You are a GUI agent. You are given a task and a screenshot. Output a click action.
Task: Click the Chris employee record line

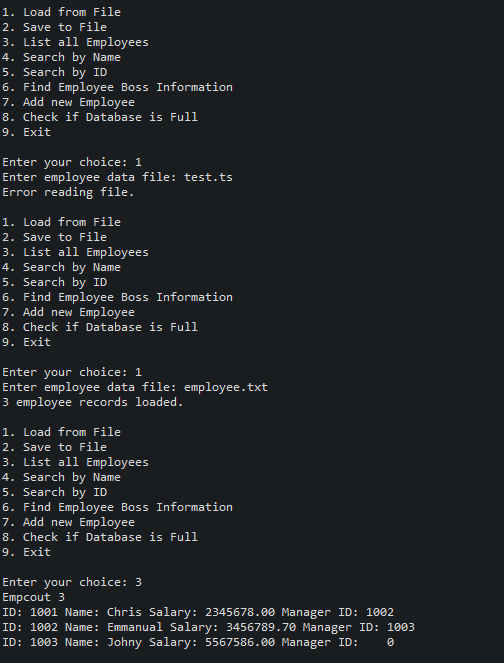tap(198, 612)
